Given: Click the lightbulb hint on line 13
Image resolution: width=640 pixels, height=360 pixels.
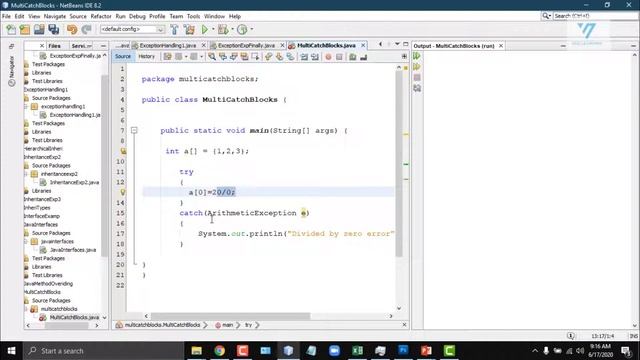Looking at the screenshot, I should 122,192.
